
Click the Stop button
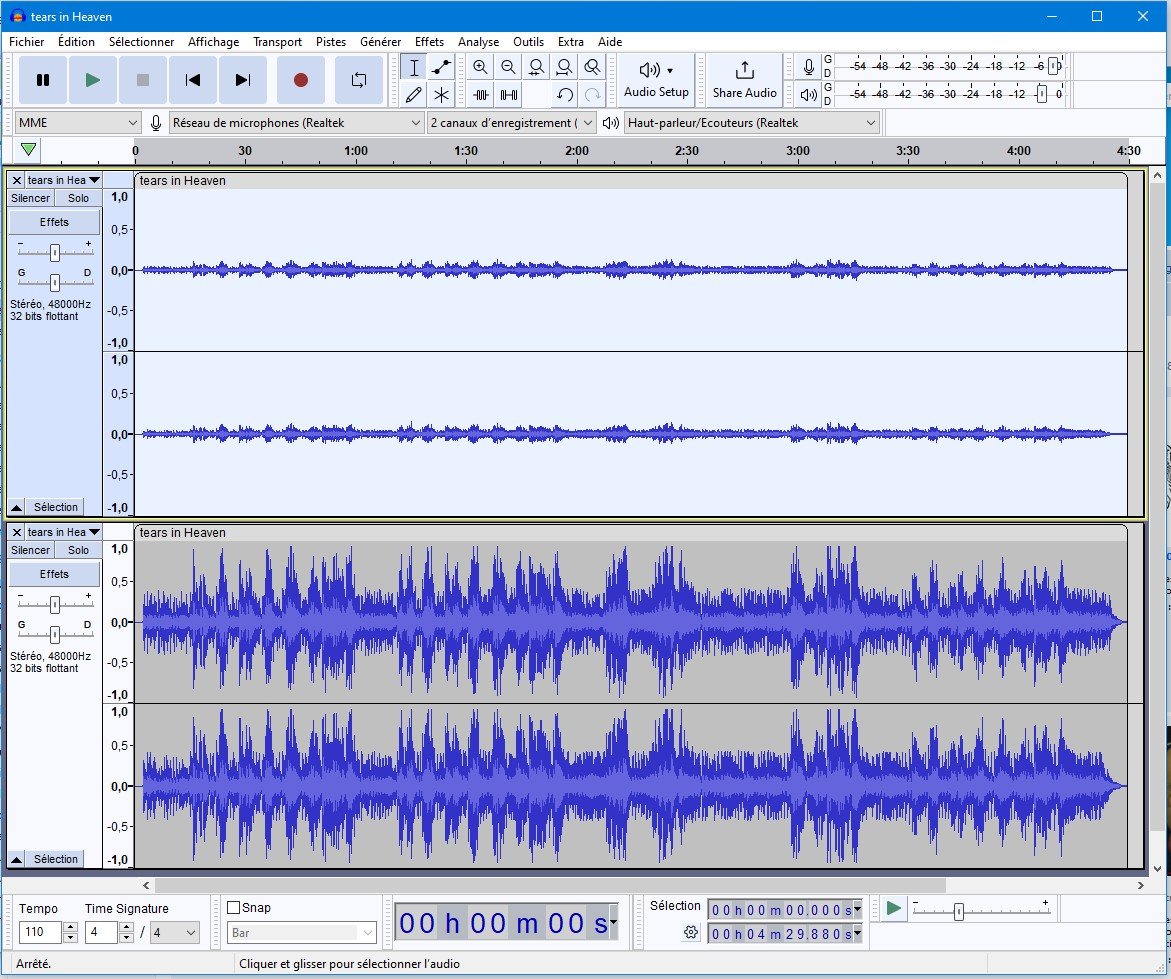click(143, 80)
